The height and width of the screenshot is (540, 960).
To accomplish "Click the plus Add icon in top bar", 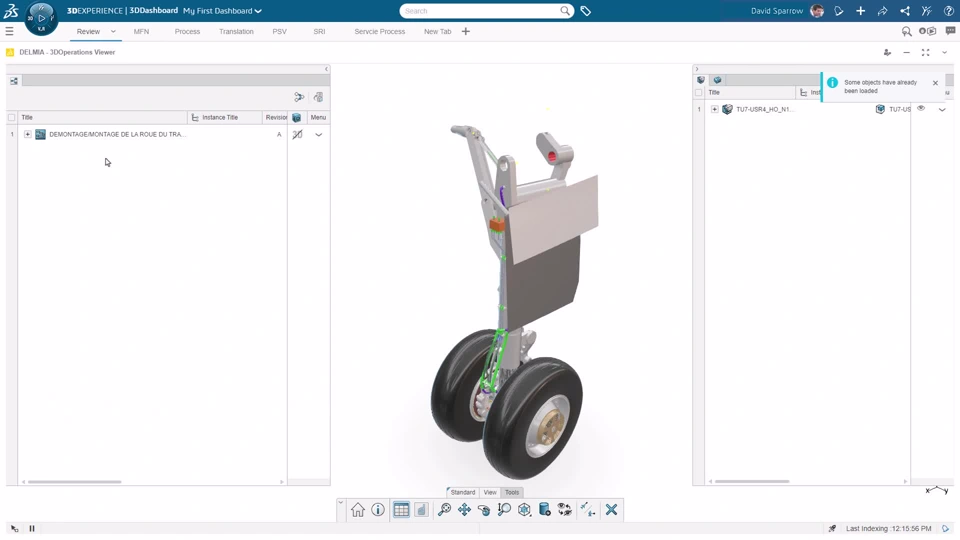I will tap(860, 11).
